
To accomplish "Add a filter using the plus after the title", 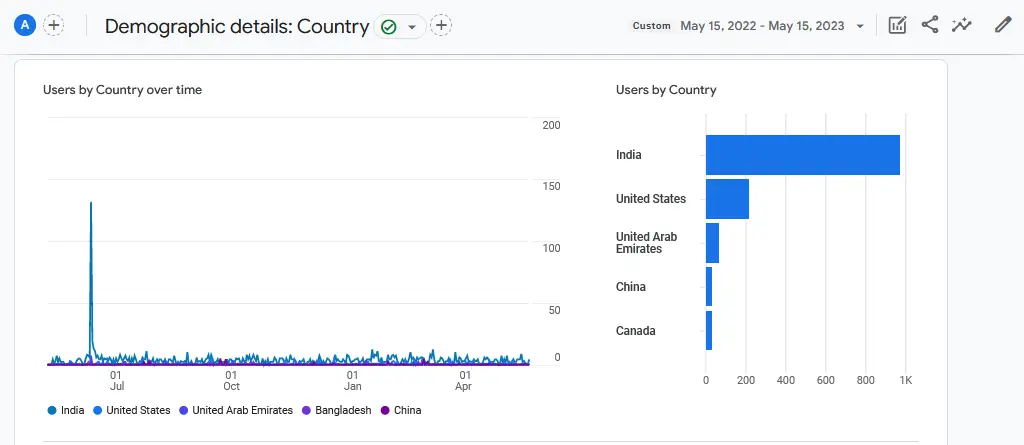I will pyautogui.click(x=441, y=26).
